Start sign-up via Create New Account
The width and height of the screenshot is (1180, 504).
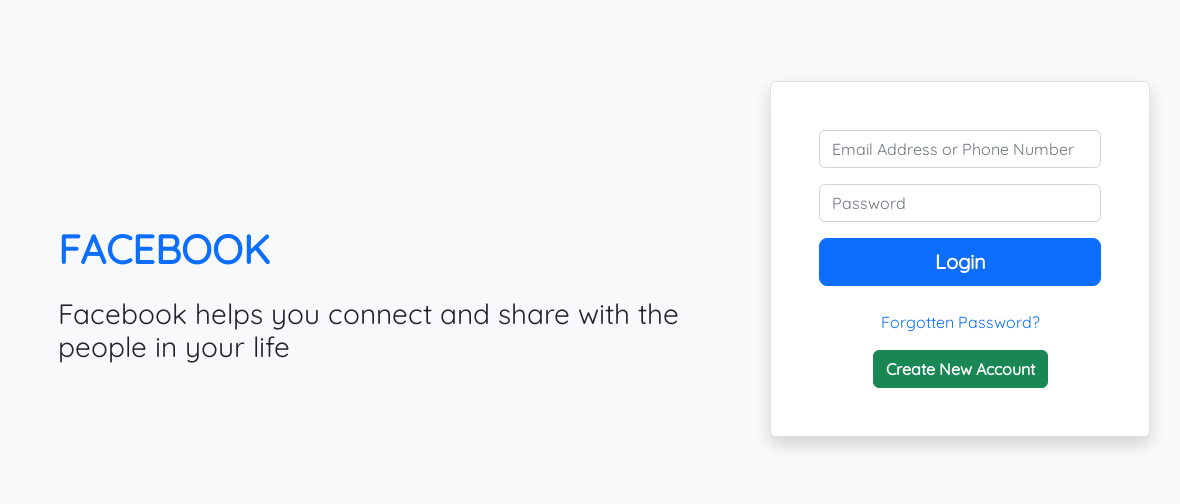[x=960, y=369]
